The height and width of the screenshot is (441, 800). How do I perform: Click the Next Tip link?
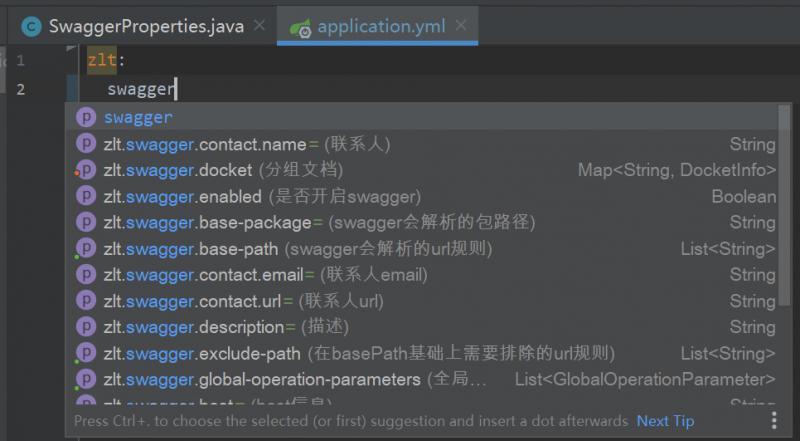coord(665,421)
